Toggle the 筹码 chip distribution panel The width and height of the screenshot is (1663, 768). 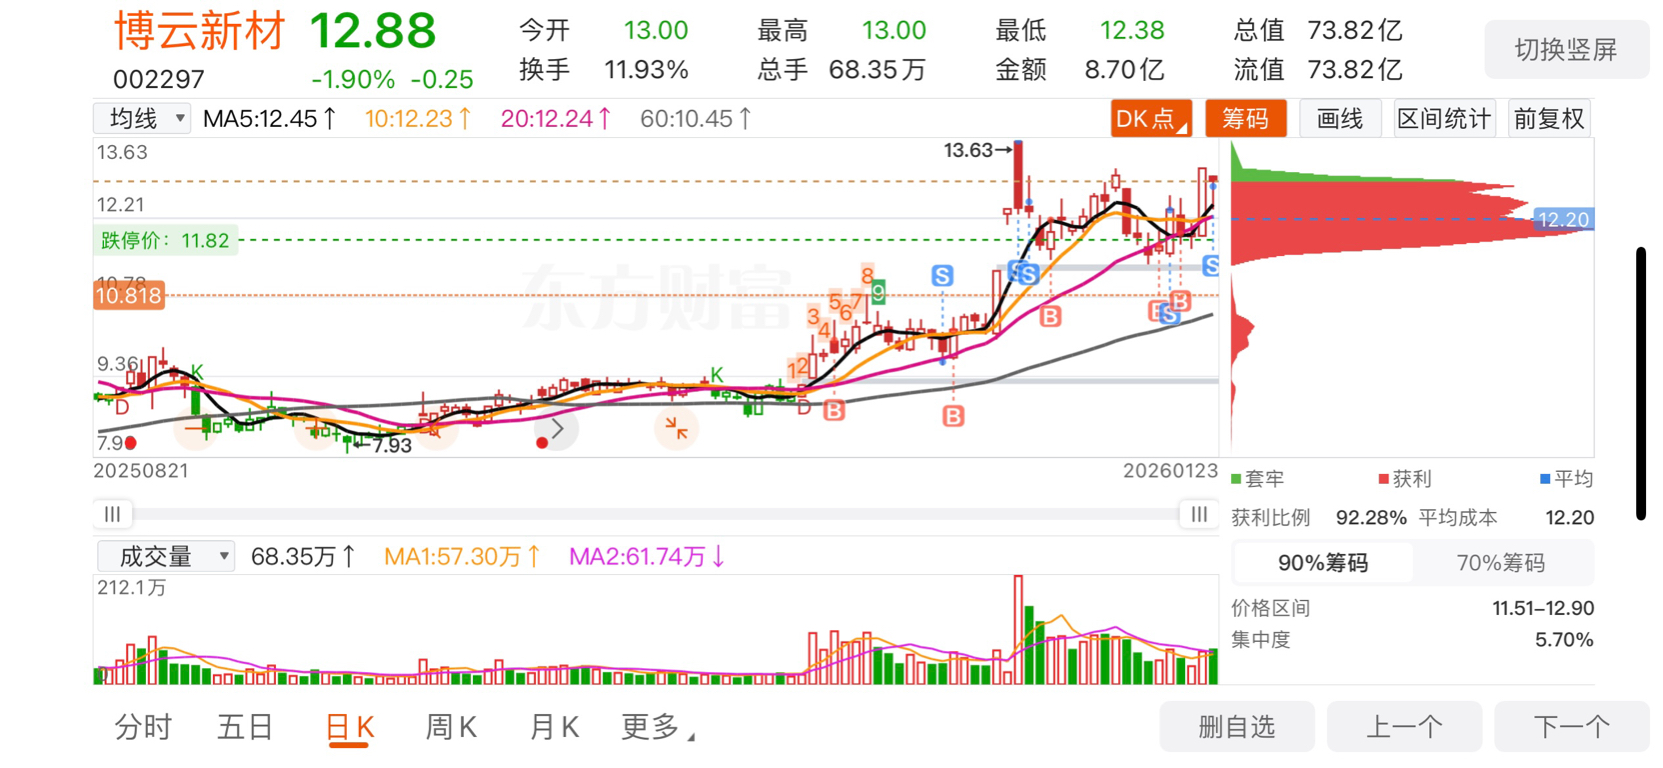pos(1245,119)
